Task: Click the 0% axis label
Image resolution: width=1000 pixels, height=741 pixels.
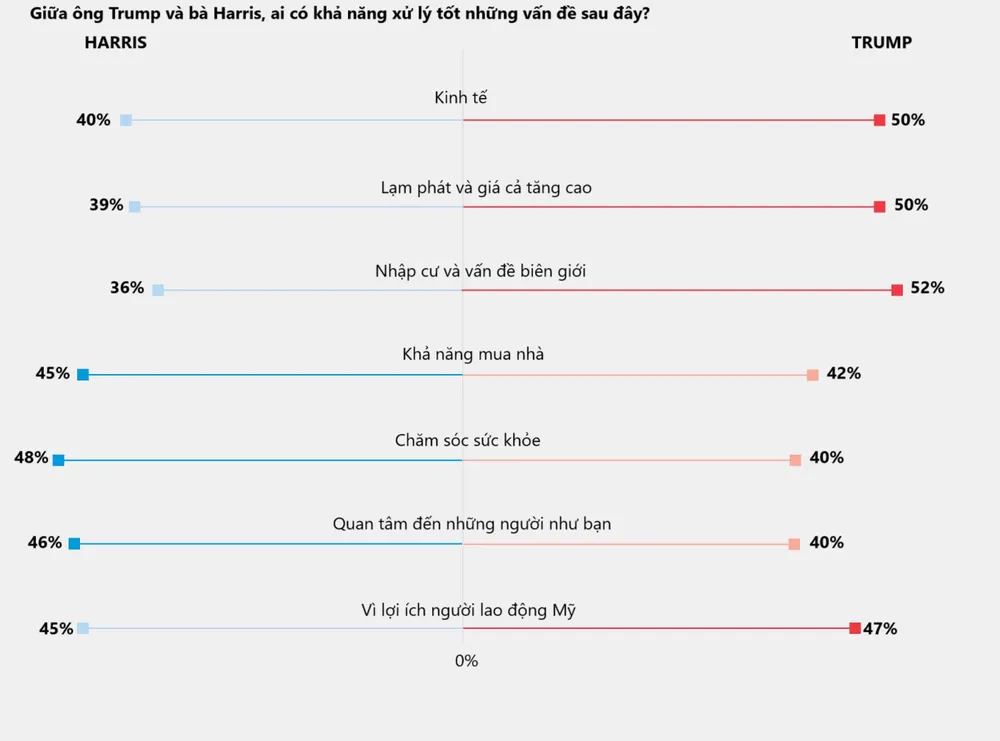Action: coord(466,661)
